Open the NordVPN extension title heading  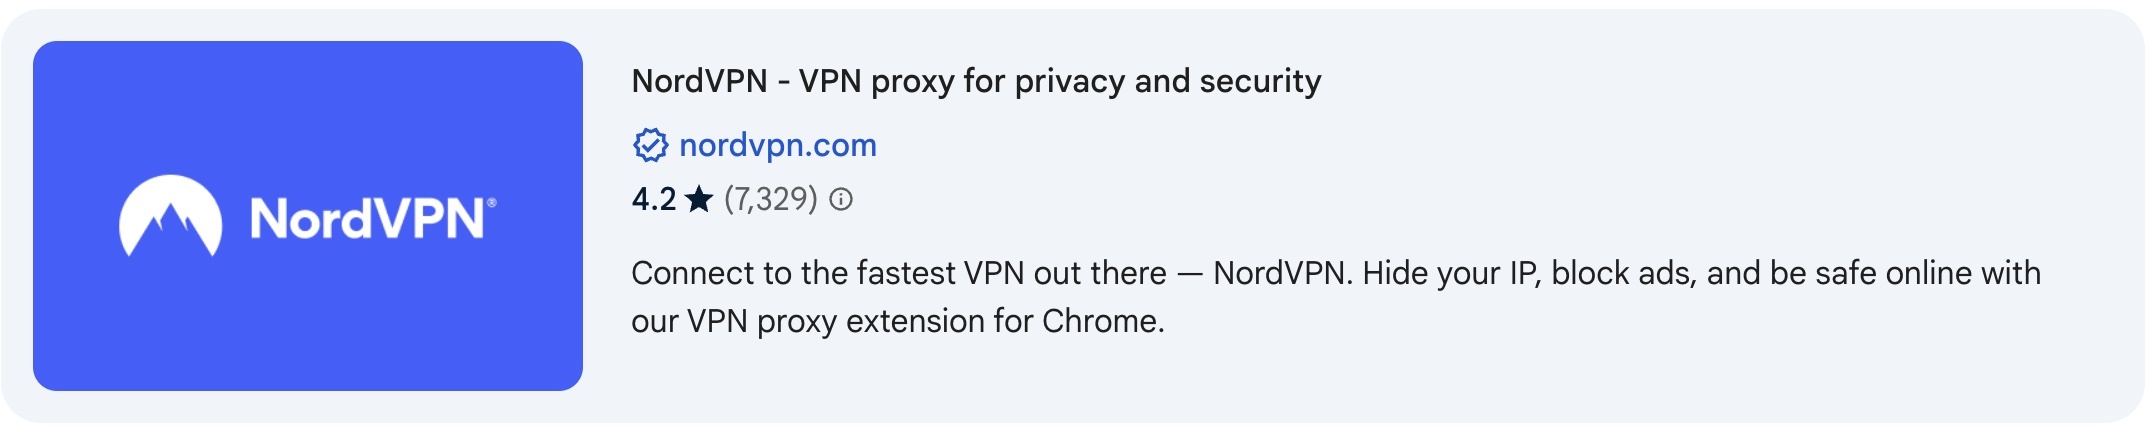point(976,81)
